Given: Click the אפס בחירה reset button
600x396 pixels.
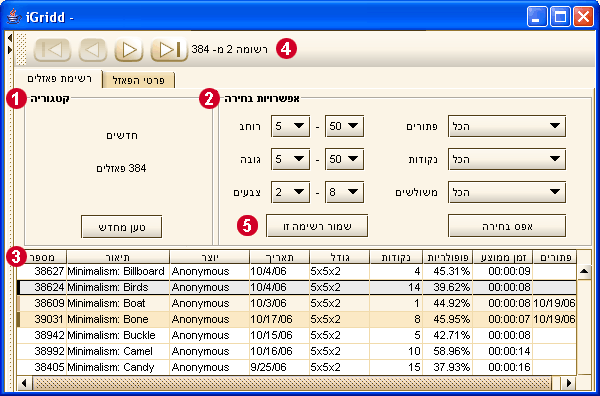Looking at the screenshot, I should point(507,226).
